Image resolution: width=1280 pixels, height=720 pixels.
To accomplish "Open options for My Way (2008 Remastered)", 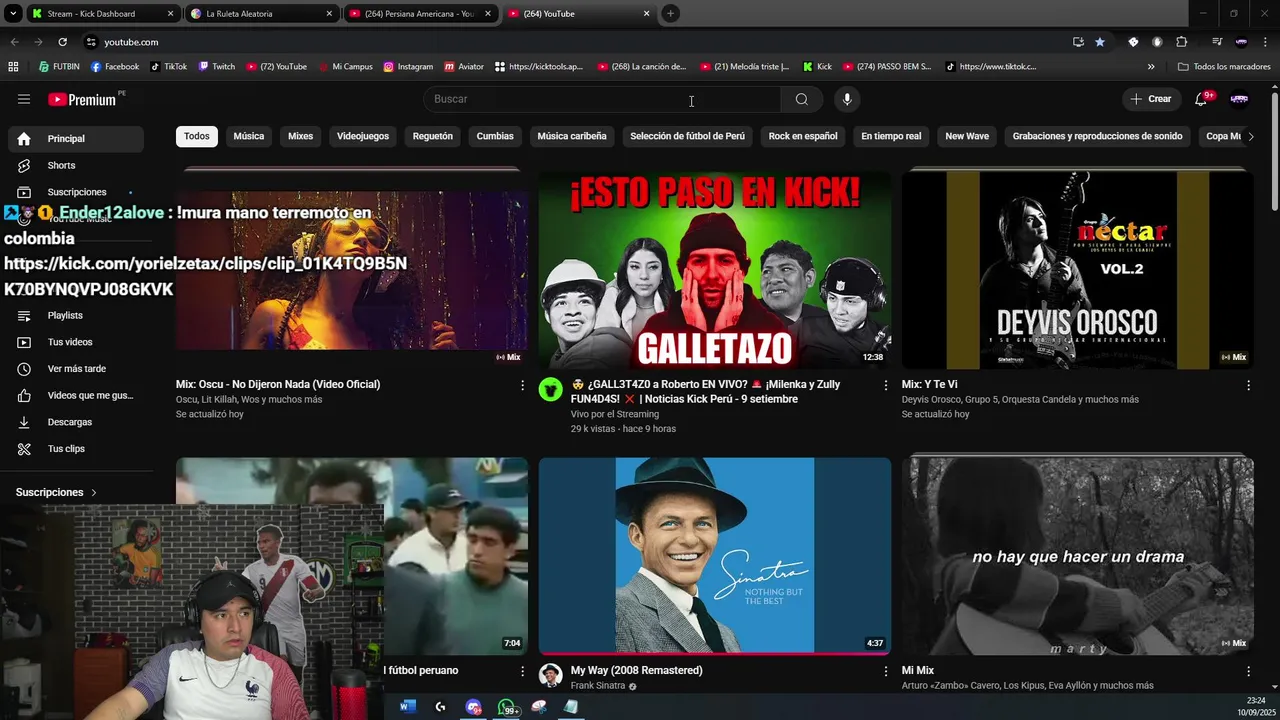I will pos(885,671).
